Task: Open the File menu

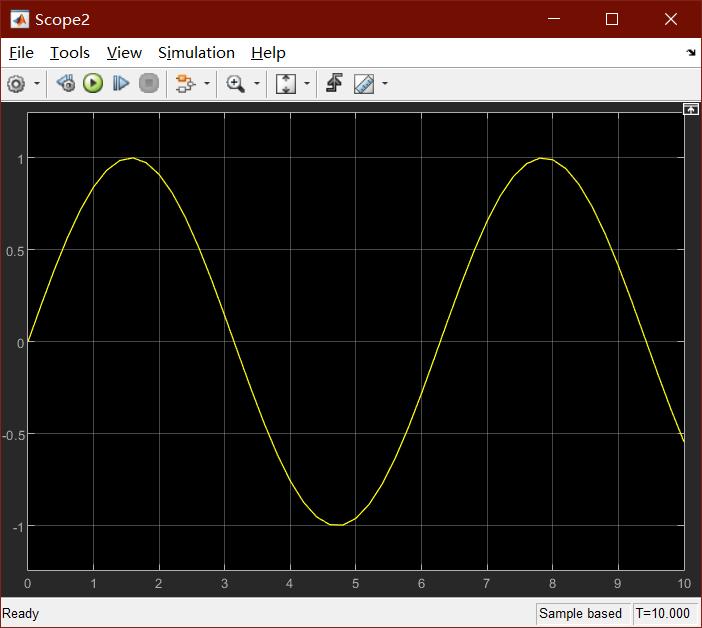Action: pyautogui.click(x=21, y=53)
